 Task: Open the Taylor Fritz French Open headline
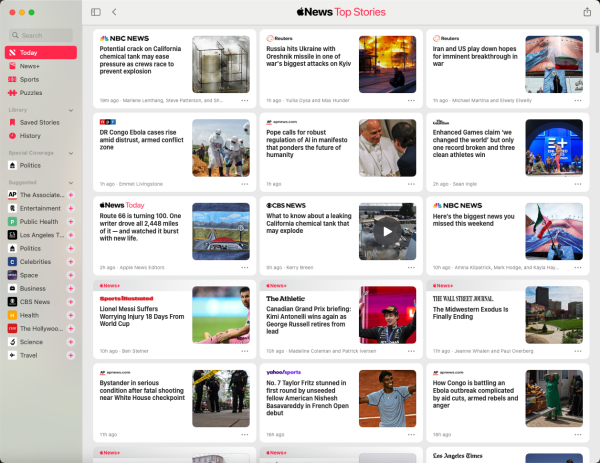[307, 398]
